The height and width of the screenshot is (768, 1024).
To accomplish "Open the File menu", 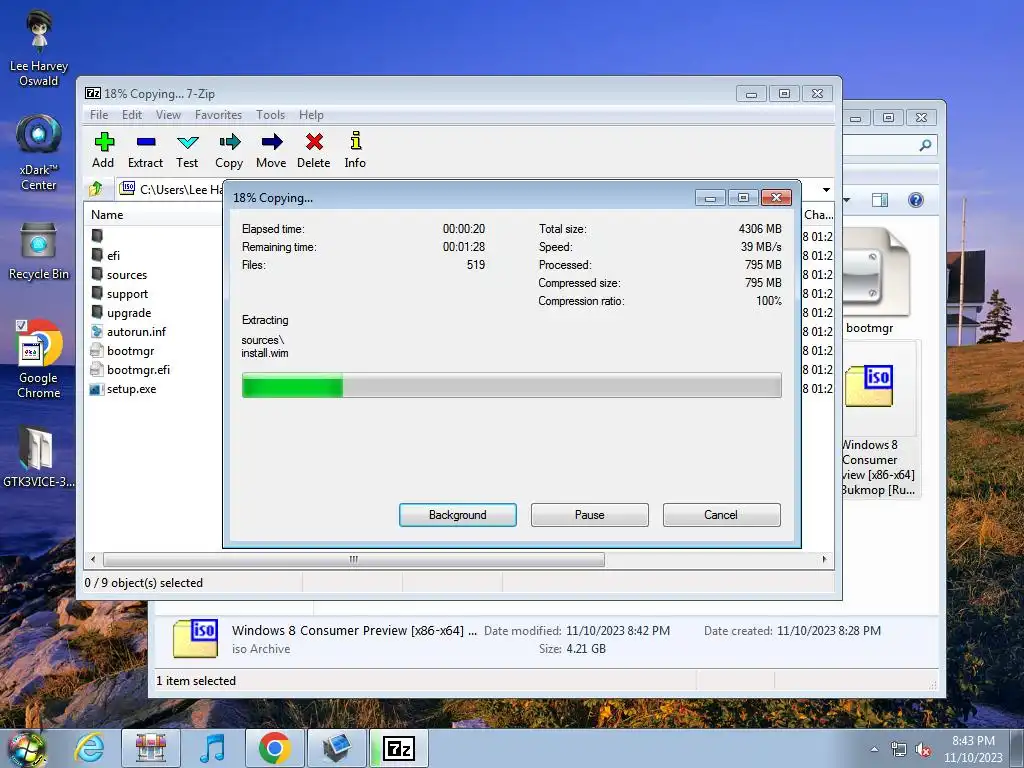I will tap(99, 115).
